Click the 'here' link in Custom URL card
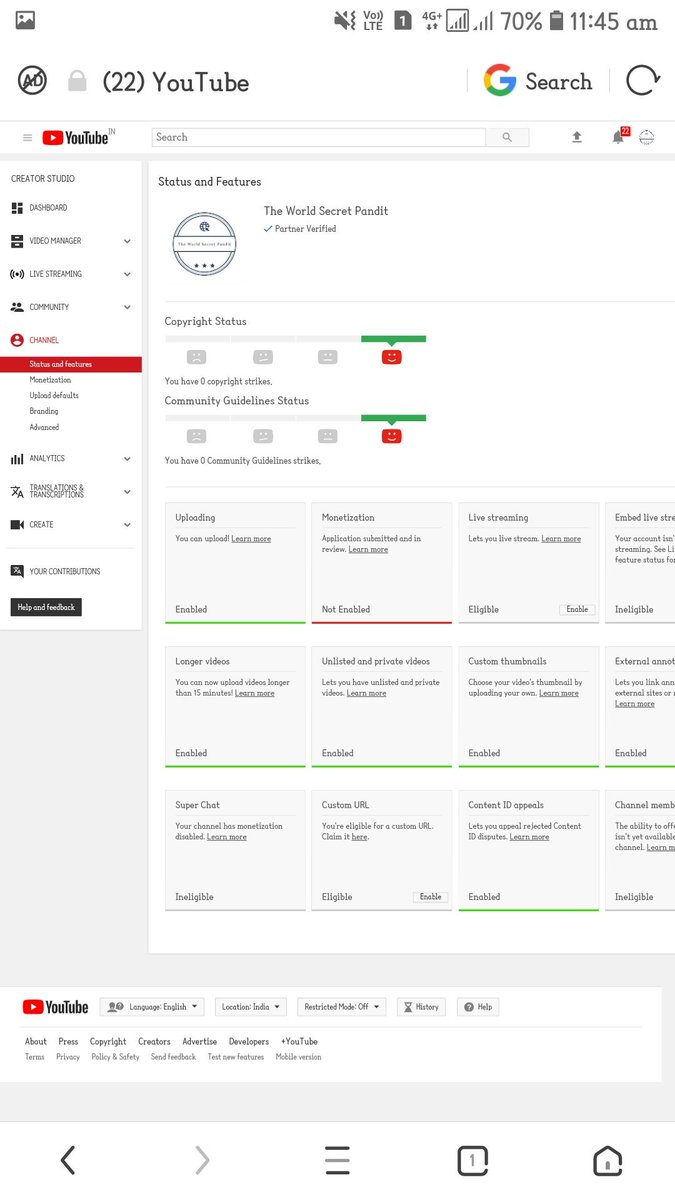 pyautogui.click(x=359, y=837)
